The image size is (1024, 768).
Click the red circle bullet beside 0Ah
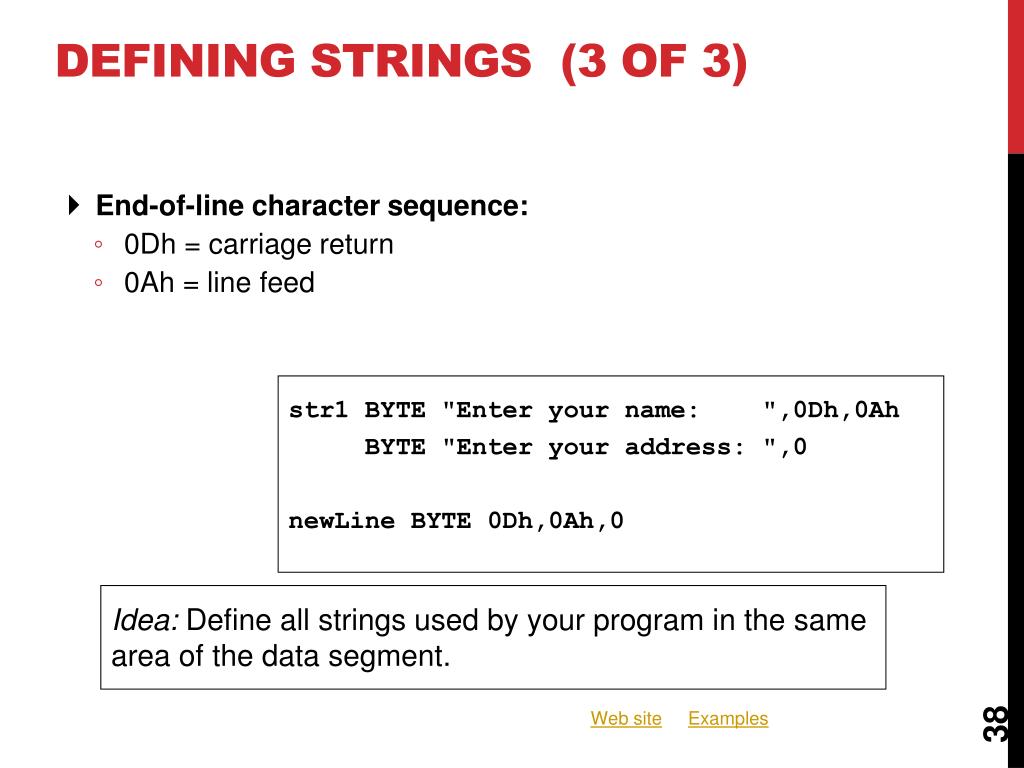click(x=99, y=283)
